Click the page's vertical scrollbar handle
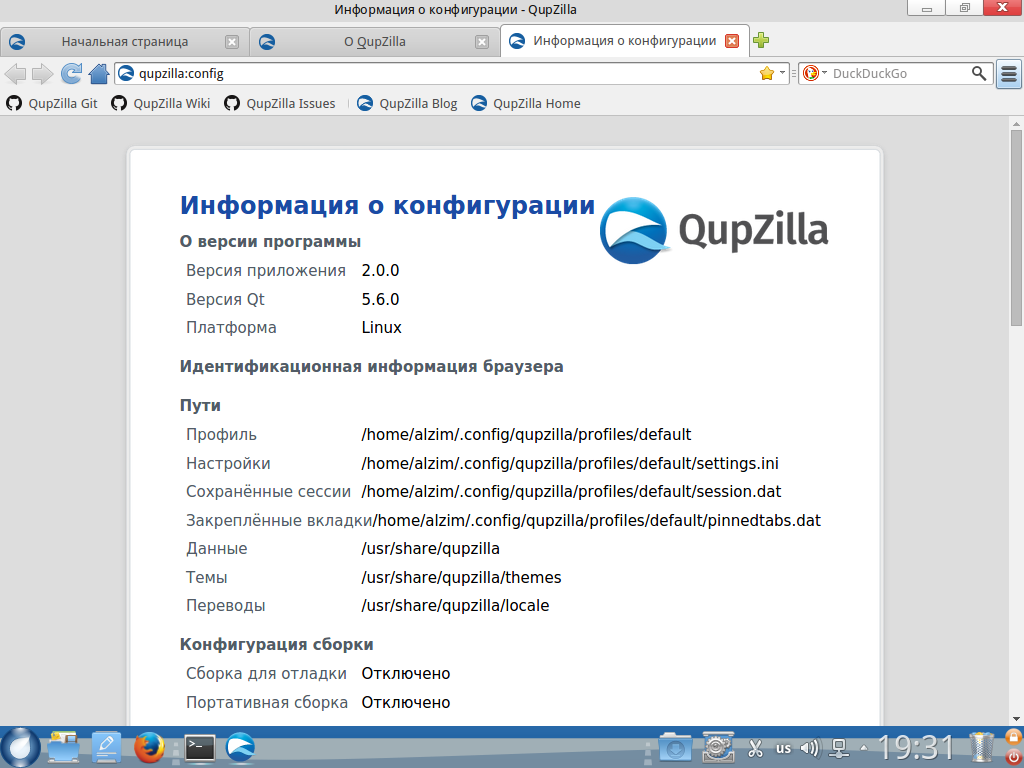 coord(1016,227)
